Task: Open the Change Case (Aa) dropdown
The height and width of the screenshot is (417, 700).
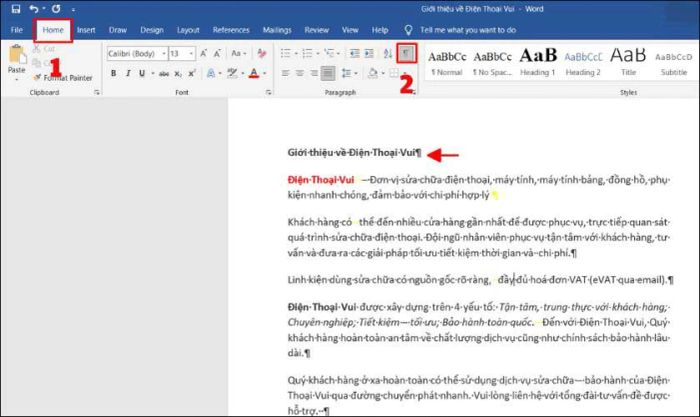Action: point(238,54)
